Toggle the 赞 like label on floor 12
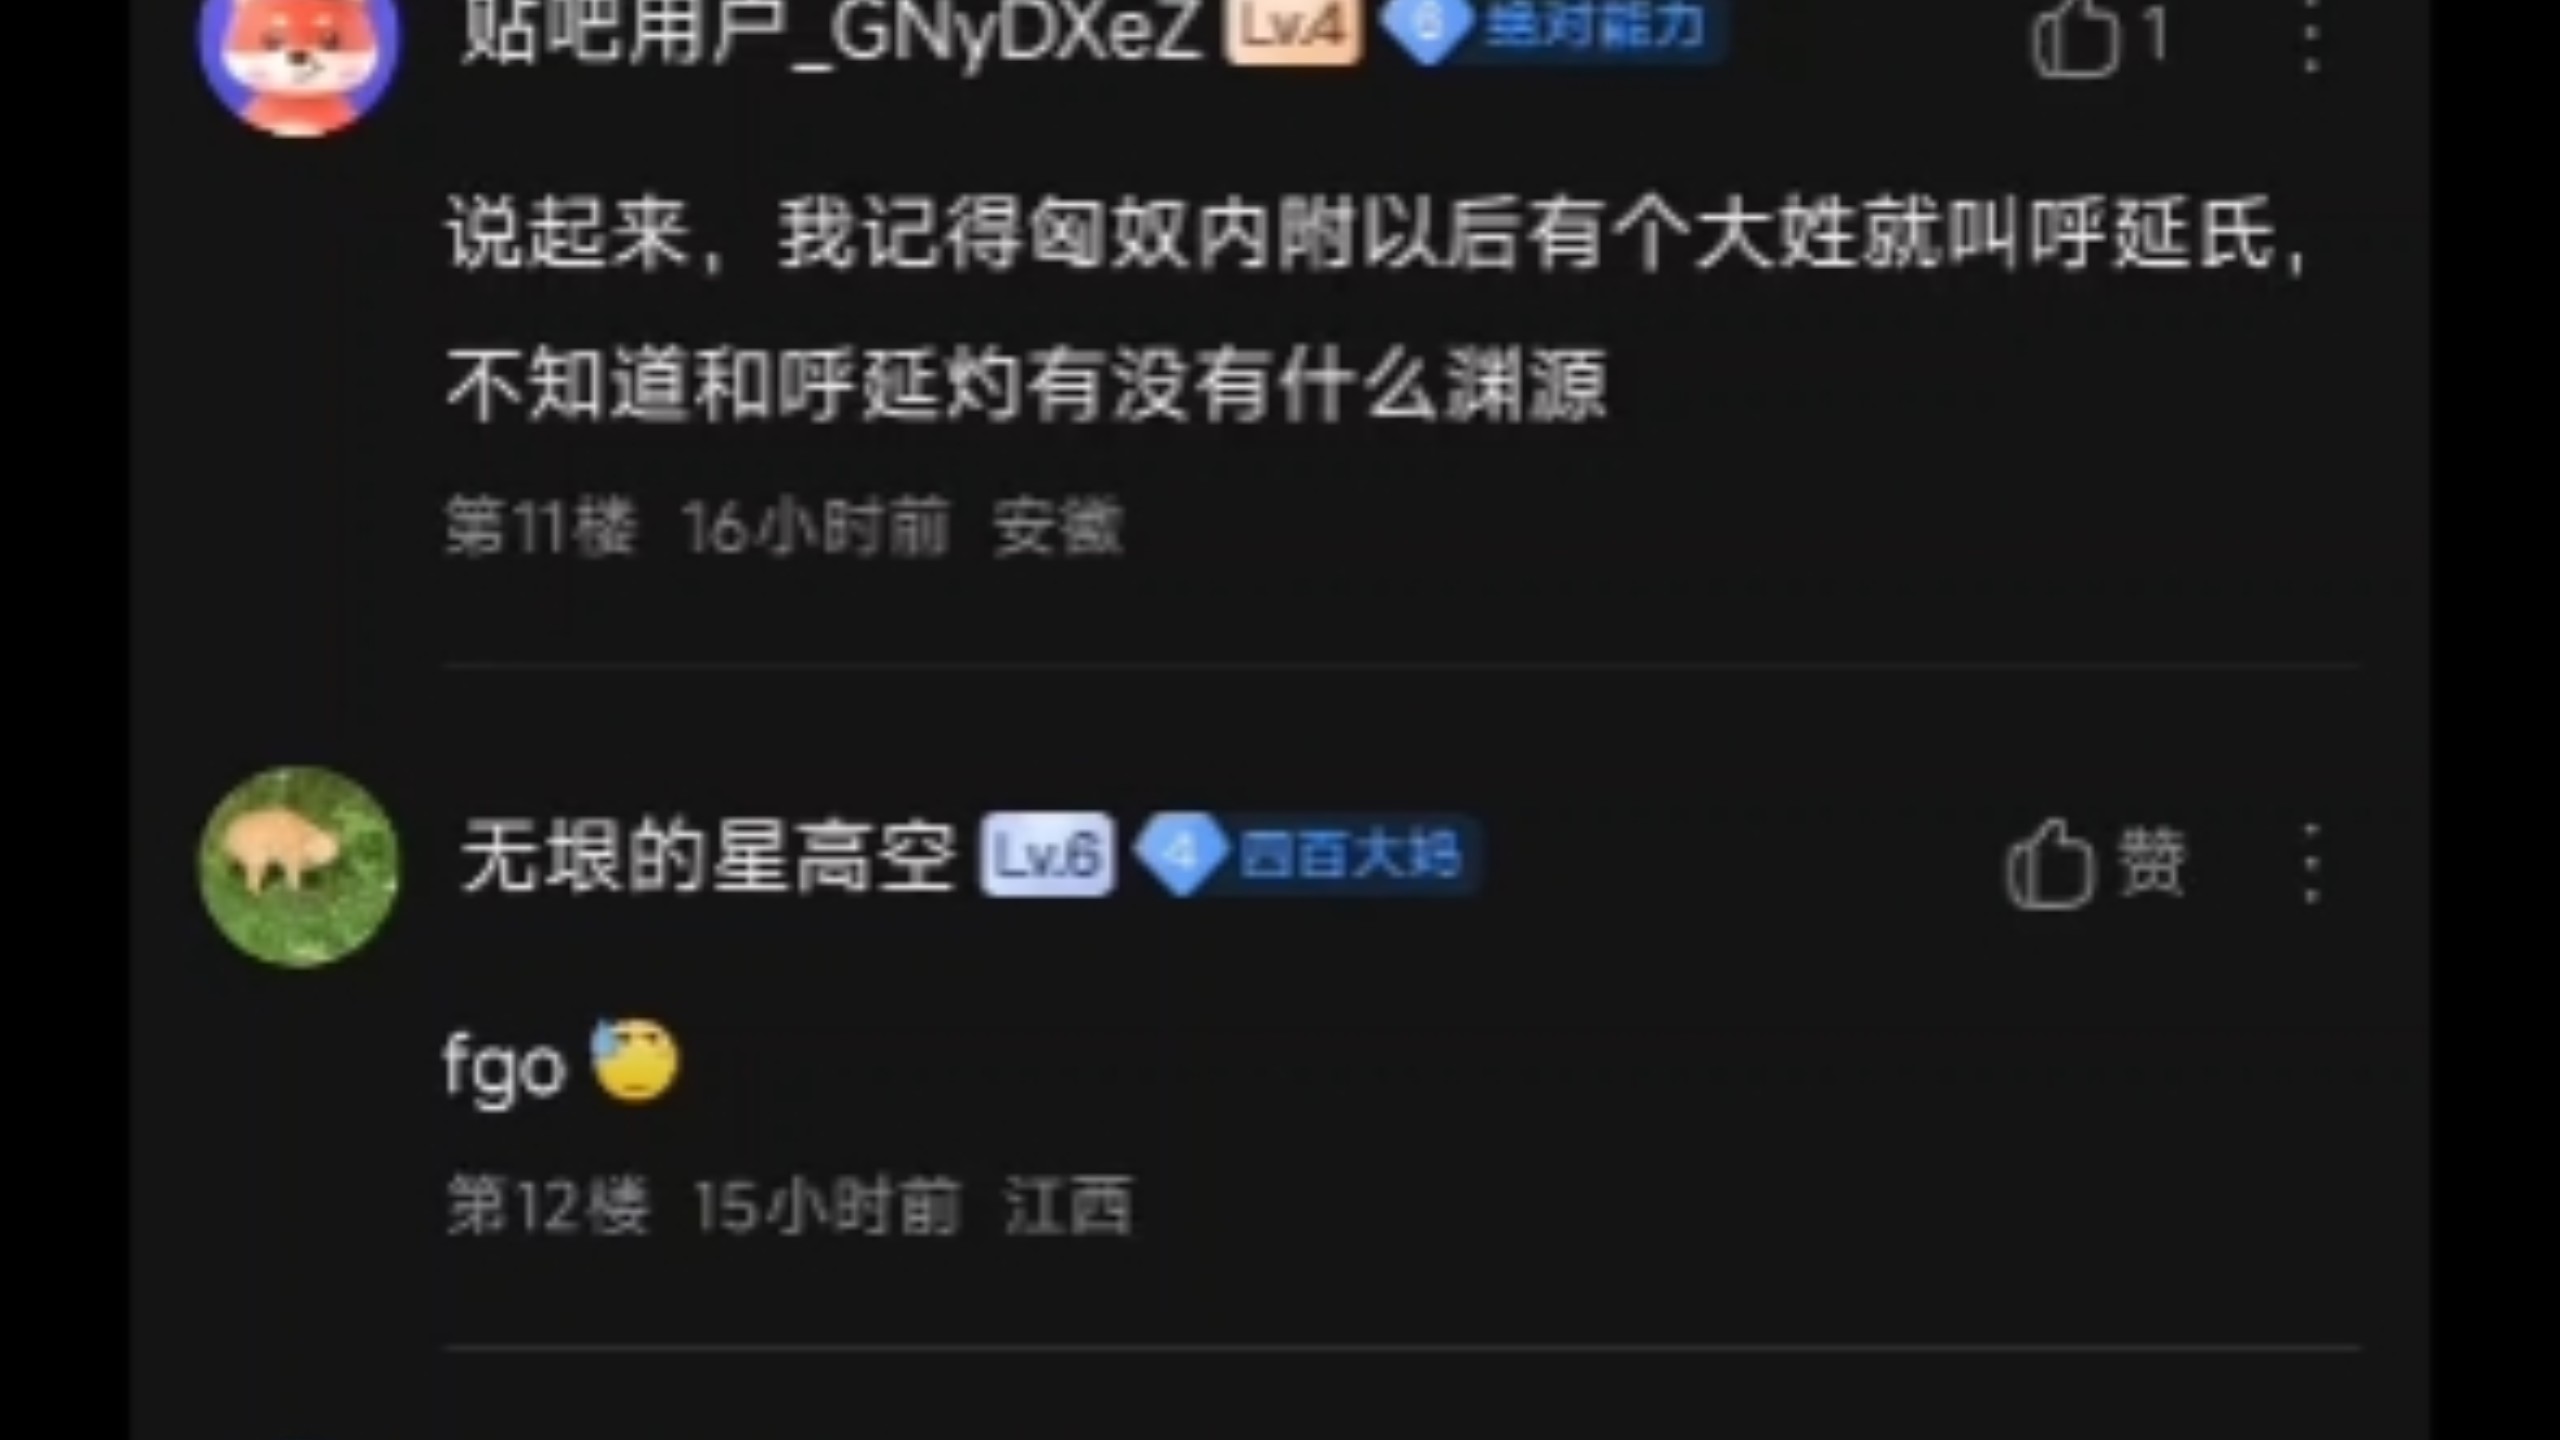The image size is (2560, 1440). [x=2152, y=862]
